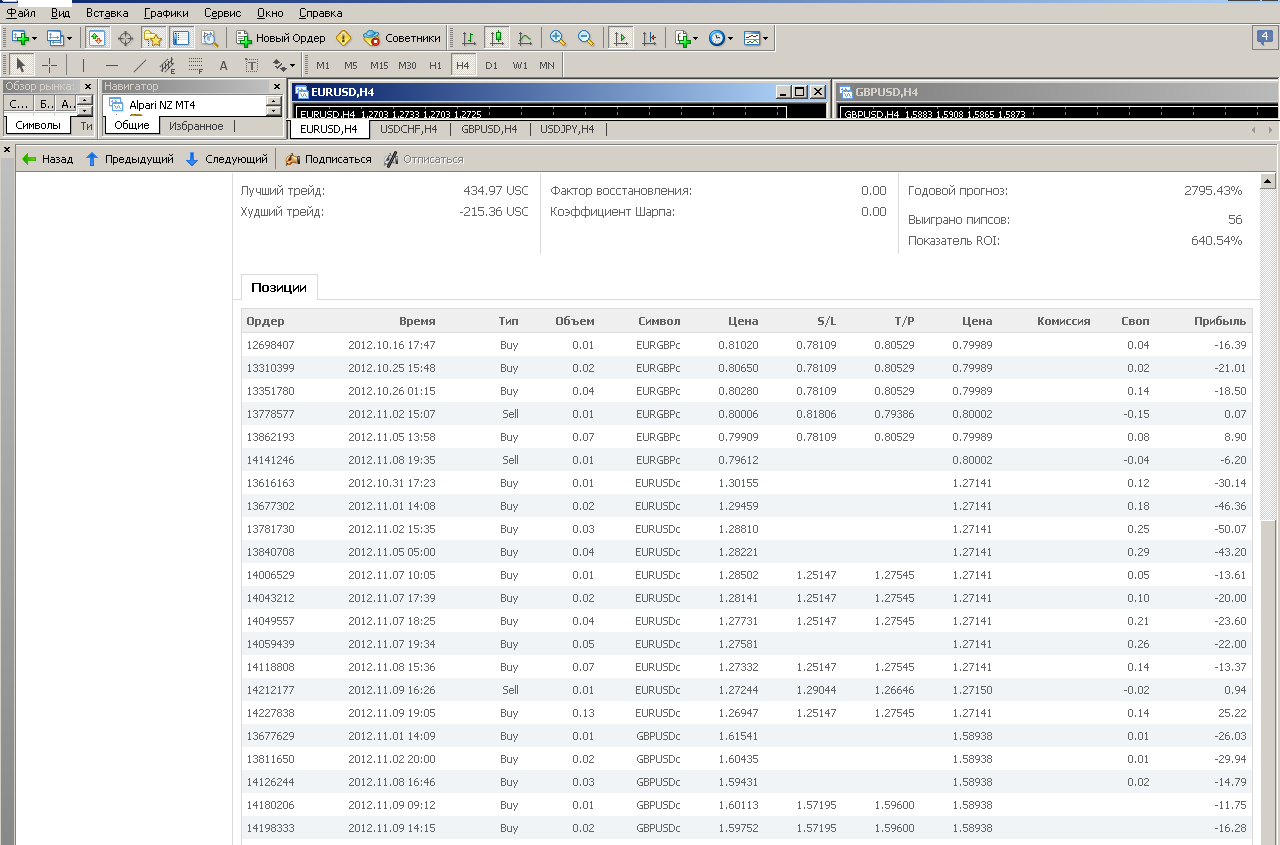This screenshot has width=1280, height=845.
Task: Zoom out of the chart
Action: point(586,38)
